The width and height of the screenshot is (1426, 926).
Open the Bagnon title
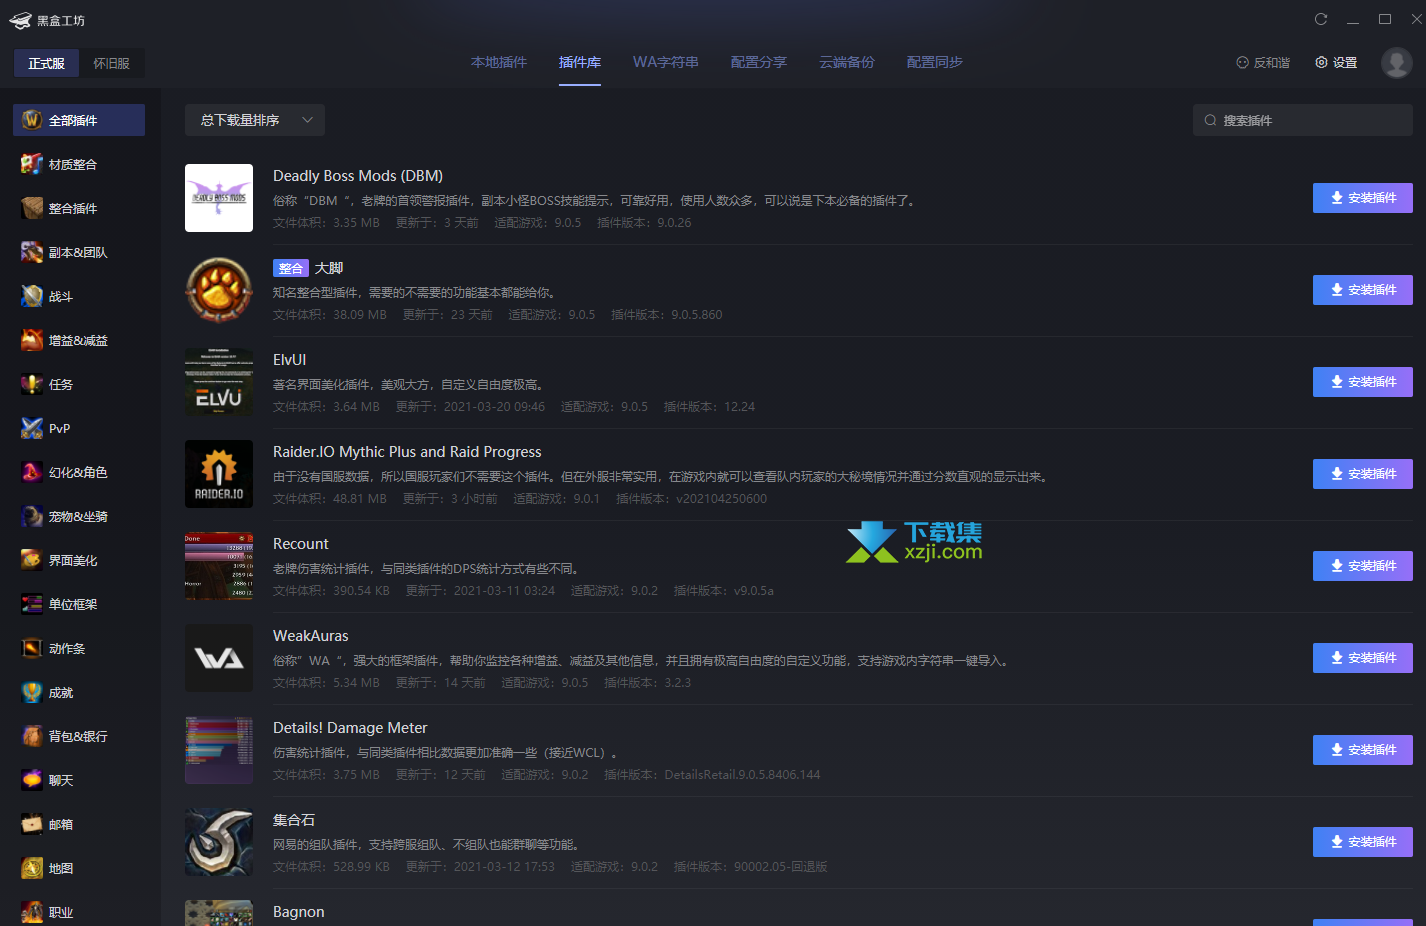point(299,912)
